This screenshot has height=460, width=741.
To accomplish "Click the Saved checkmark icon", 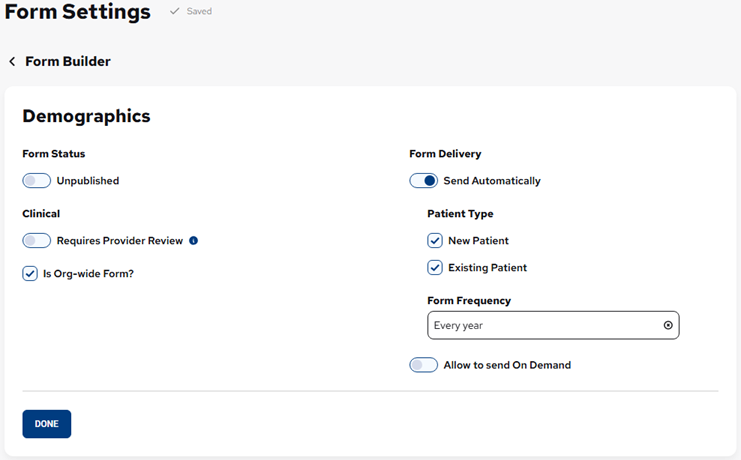I will pyautogui.click(x=175, y=12).
